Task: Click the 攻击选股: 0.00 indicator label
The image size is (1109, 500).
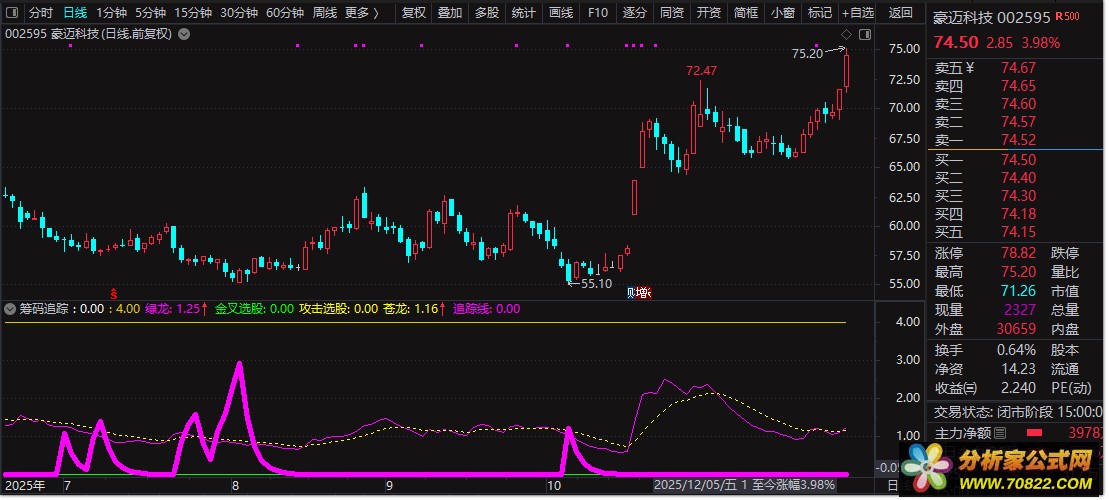Action: click(339, 308)
